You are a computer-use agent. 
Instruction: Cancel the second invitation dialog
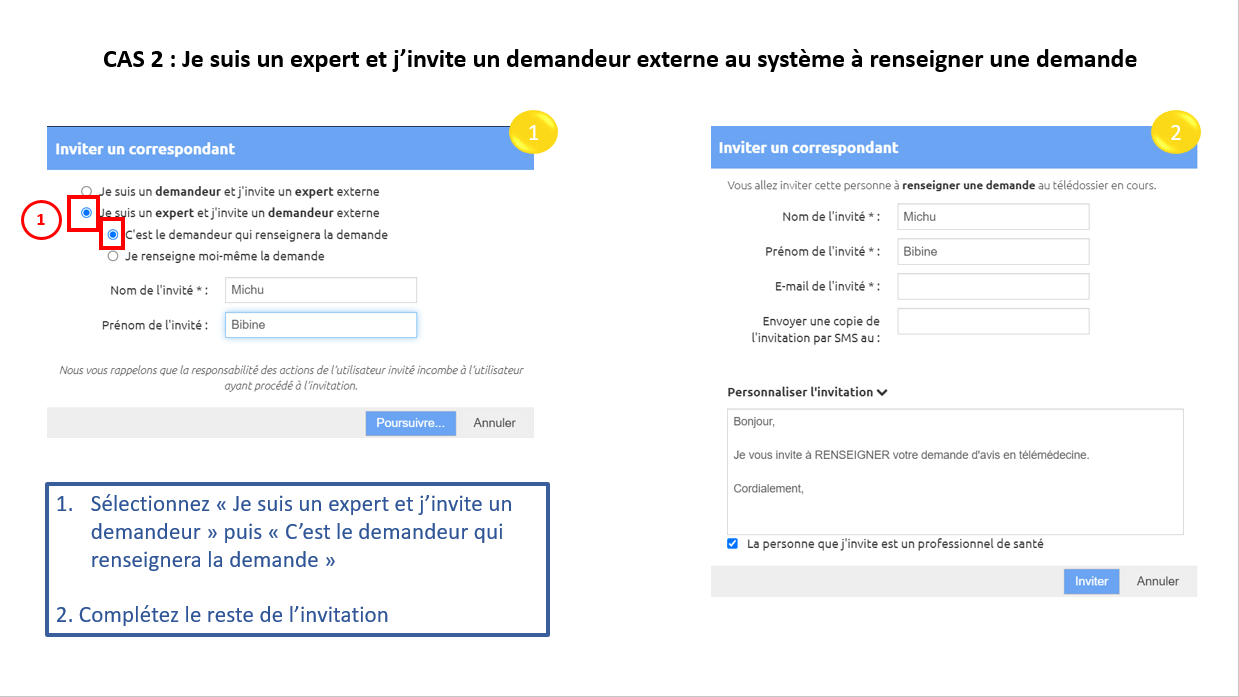click(1157, 581)
